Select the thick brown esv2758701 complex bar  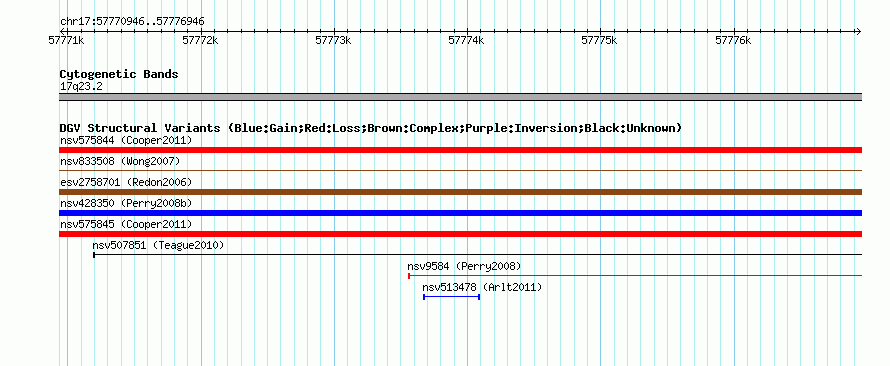[460, 192]
